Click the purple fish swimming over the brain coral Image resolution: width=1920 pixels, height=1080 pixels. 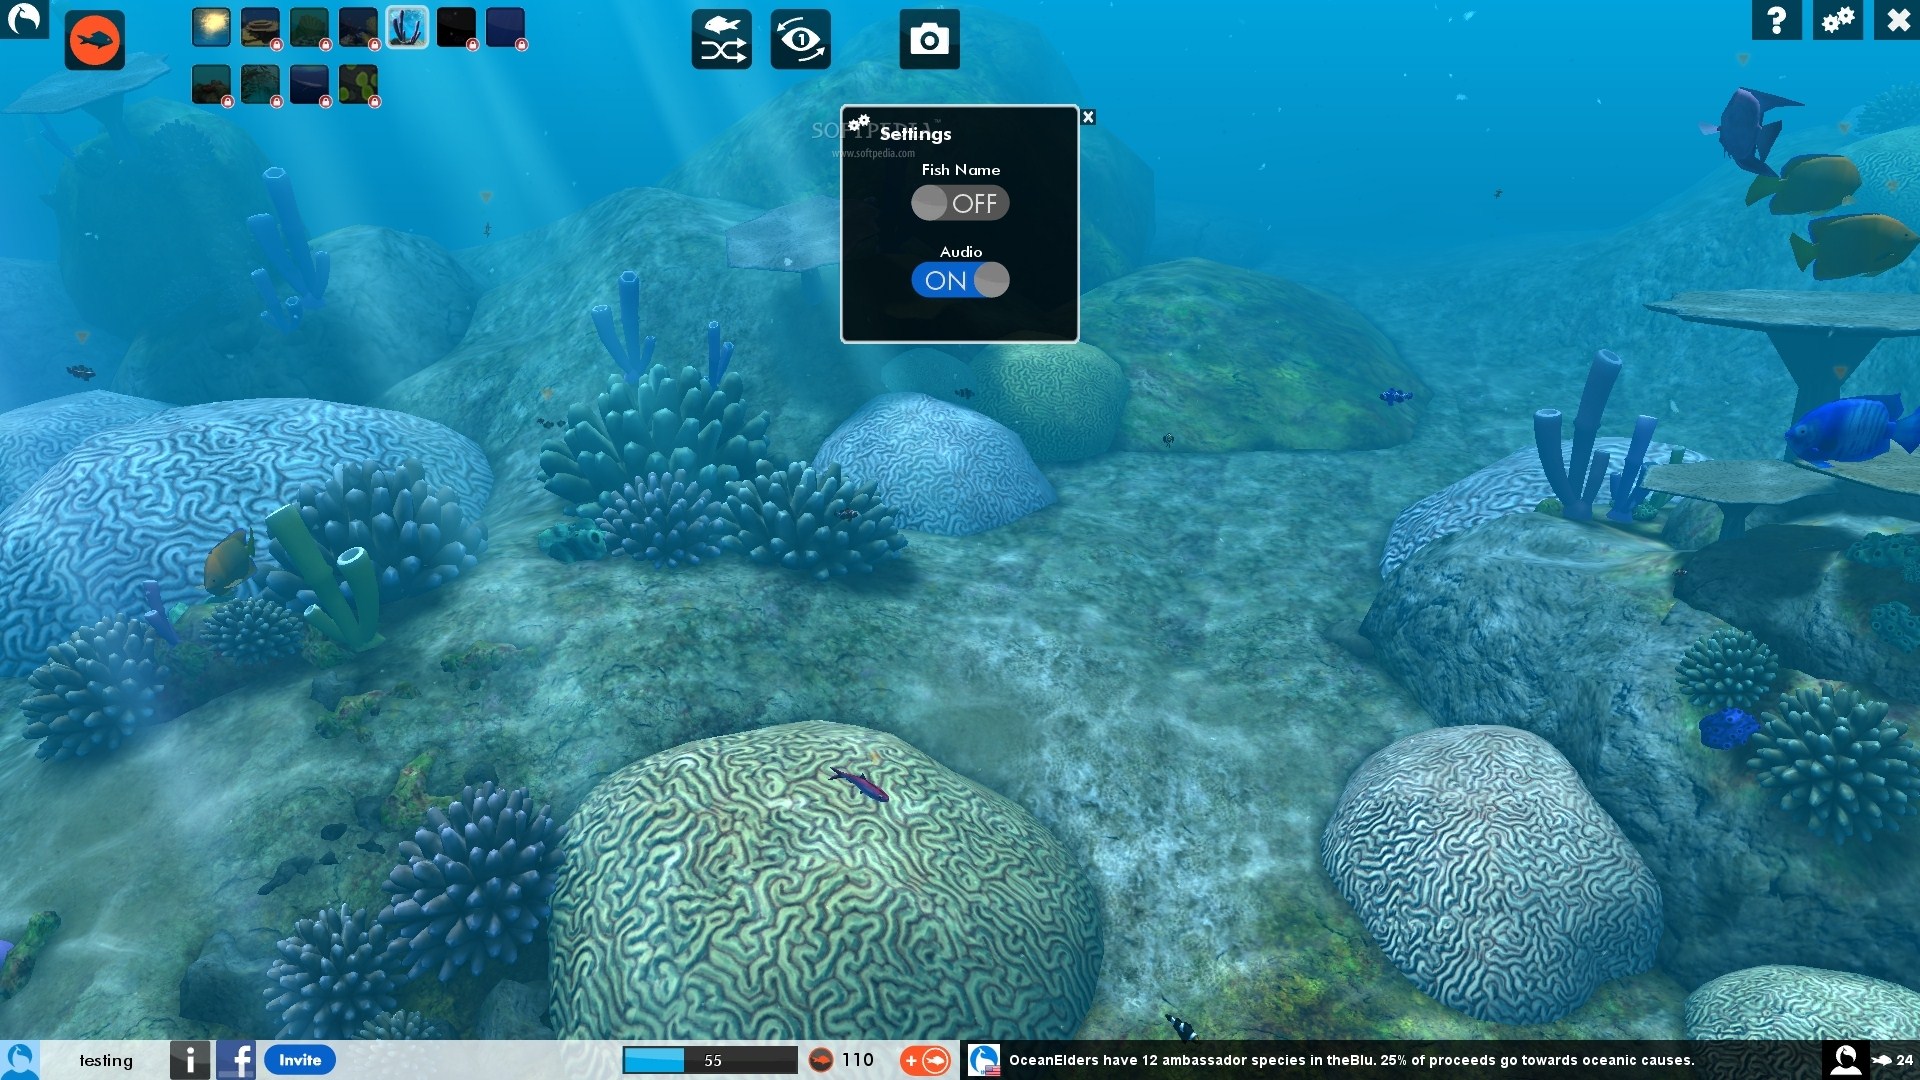[x=859, y=784]
